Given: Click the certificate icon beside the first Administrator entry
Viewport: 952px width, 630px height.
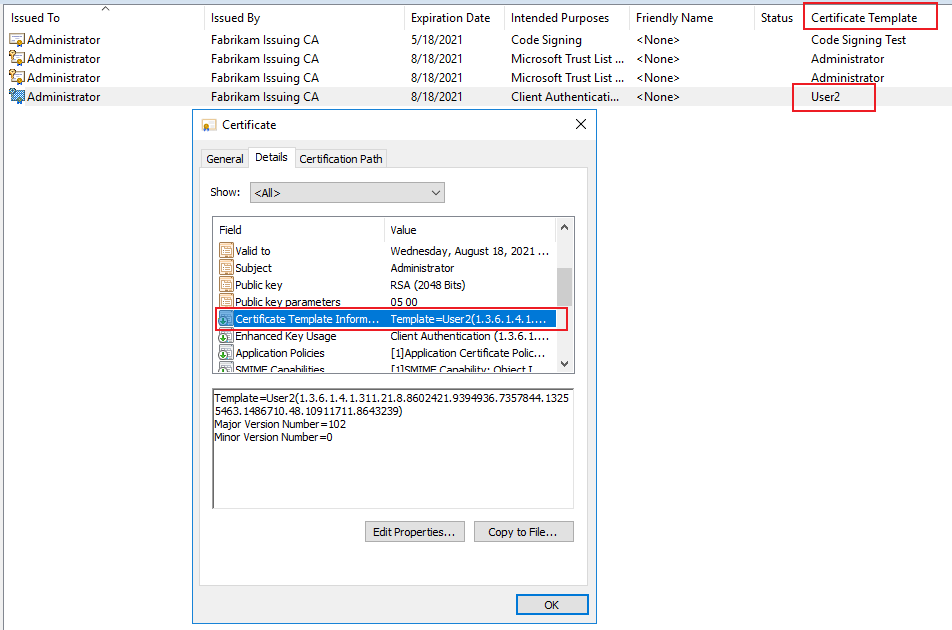Looking at the screenshot, I should pyautogui.click(x=15, y=39).
